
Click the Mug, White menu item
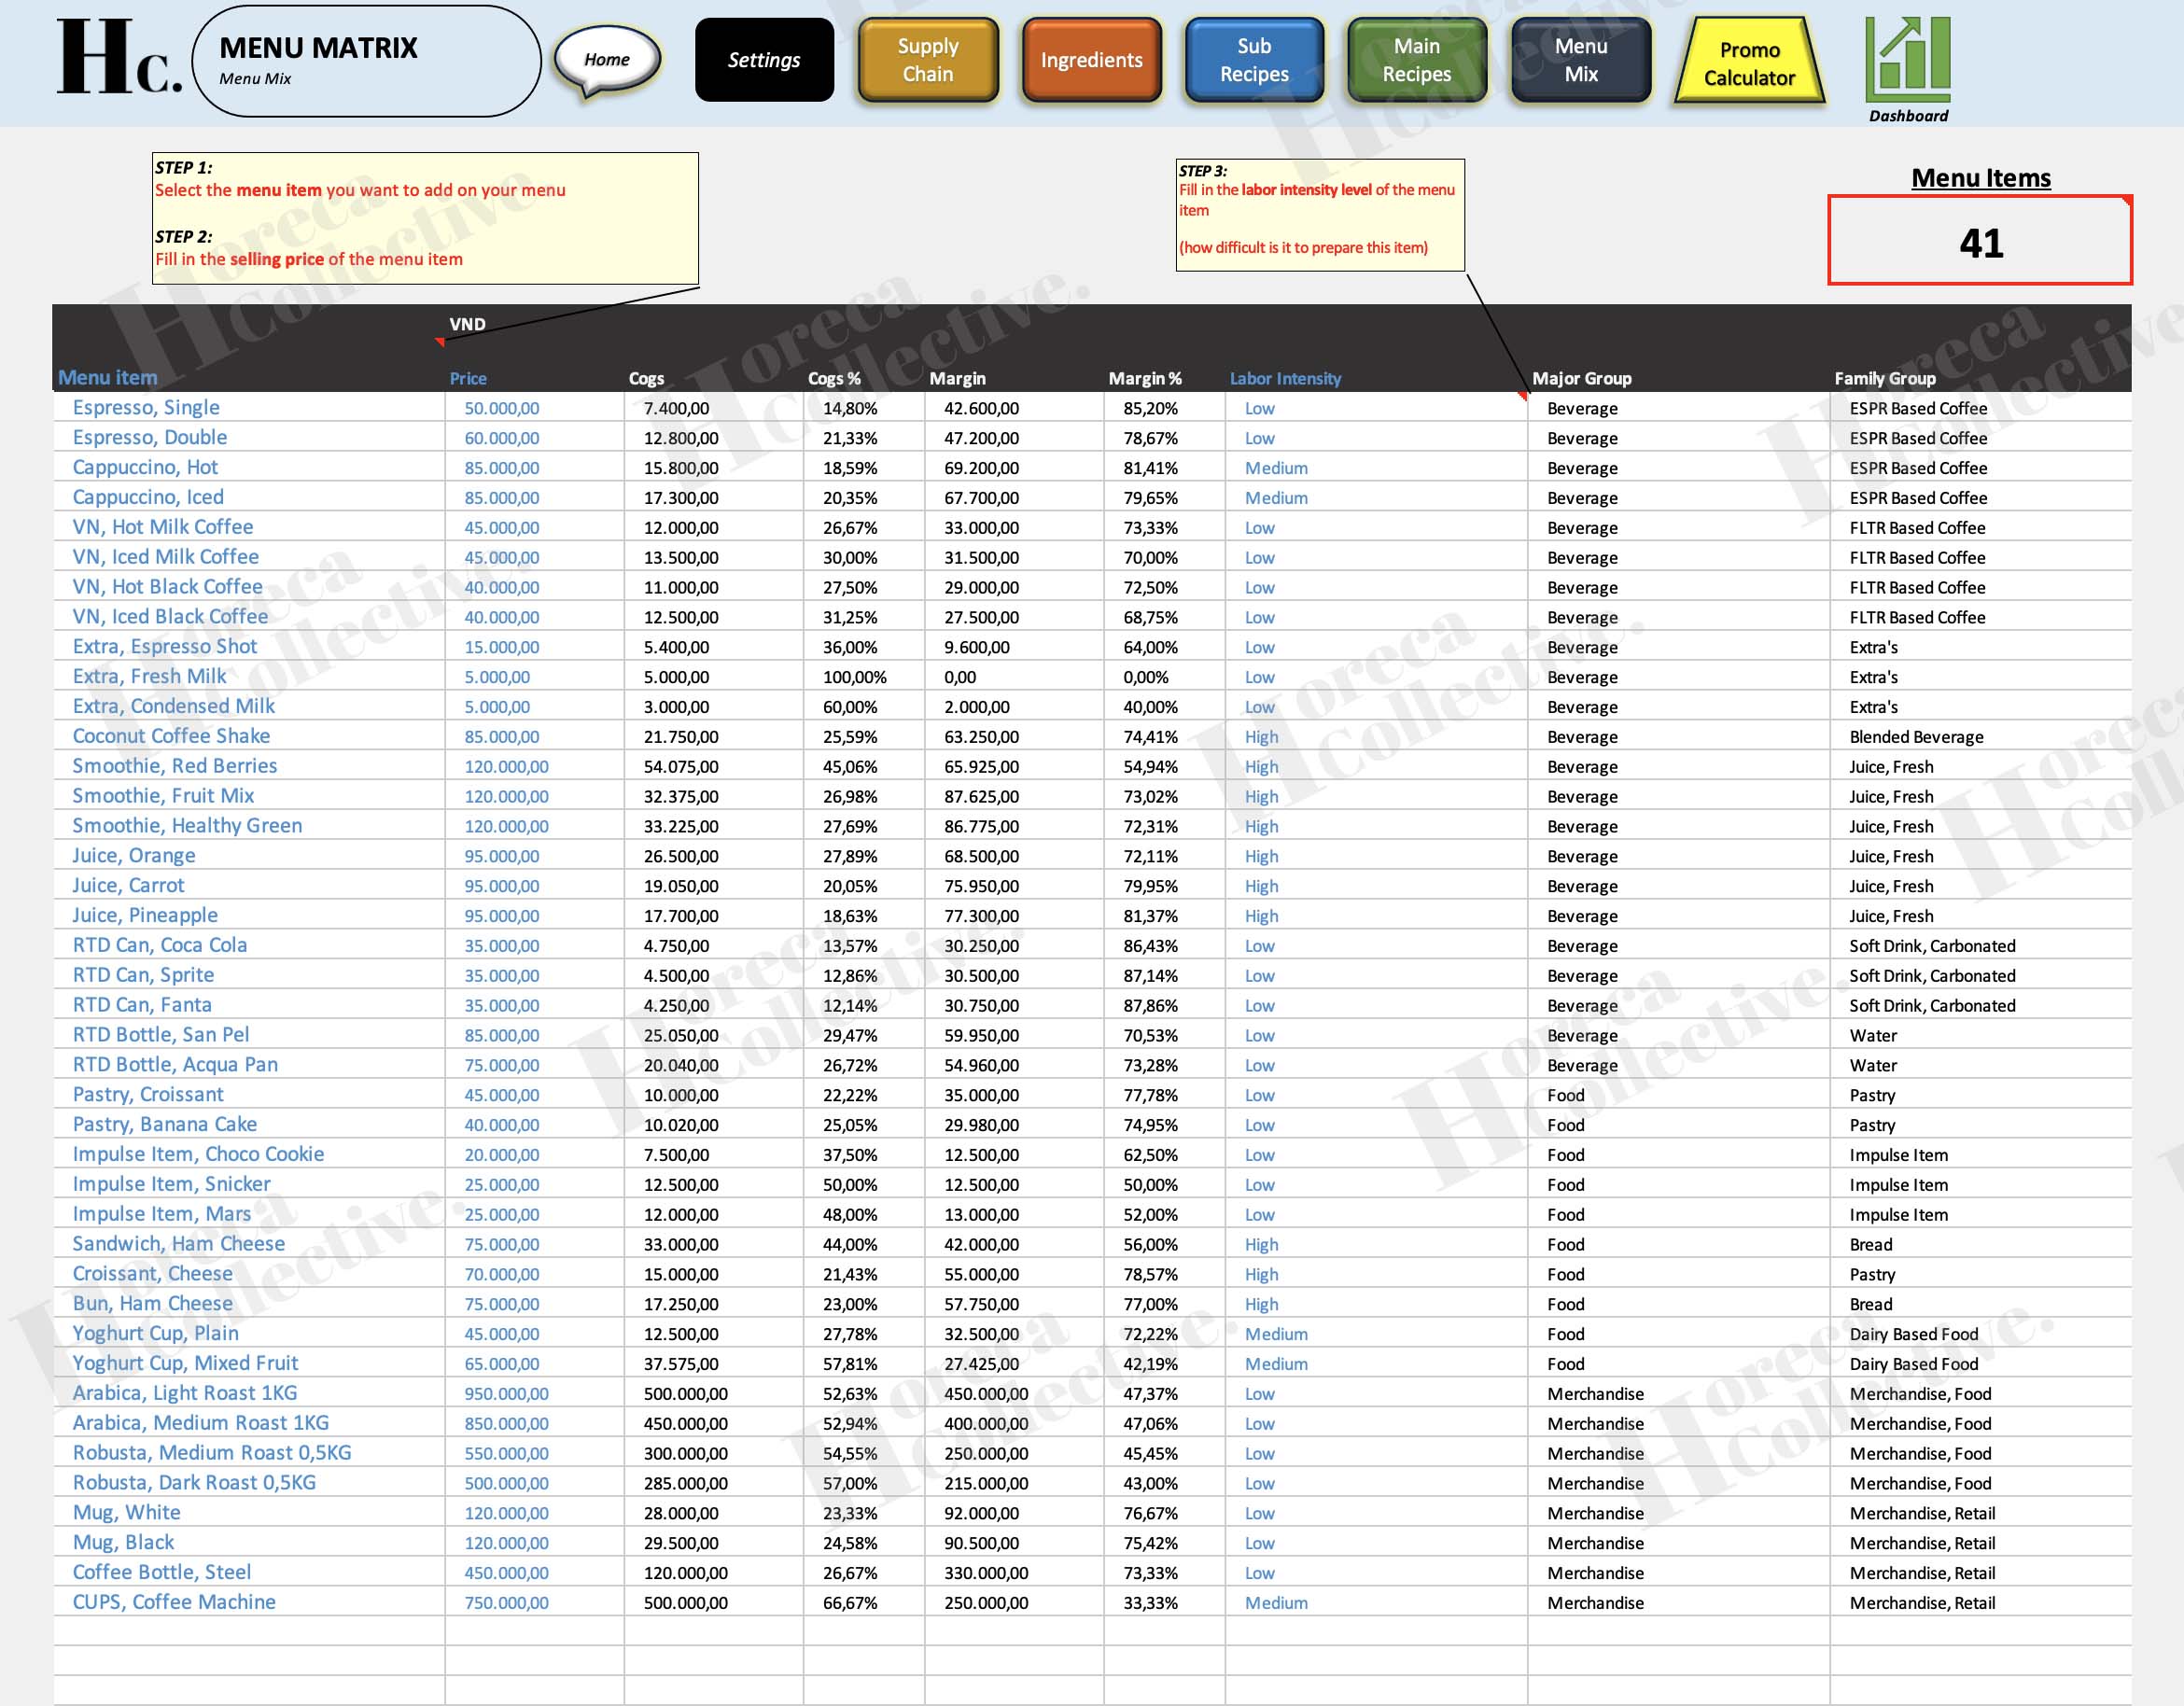126,1513
